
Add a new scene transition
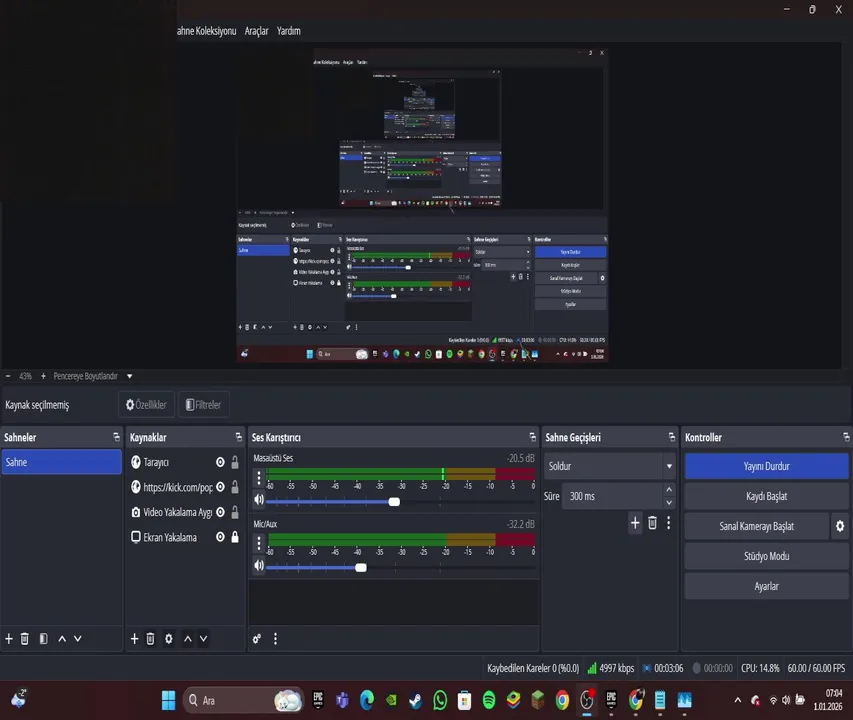click(635, 523)
